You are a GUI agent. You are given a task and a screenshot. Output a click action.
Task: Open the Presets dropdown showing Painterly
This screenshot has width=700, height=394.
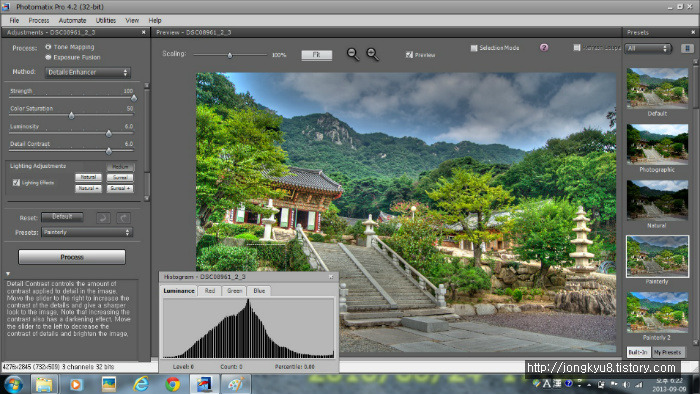coord(87,232)
